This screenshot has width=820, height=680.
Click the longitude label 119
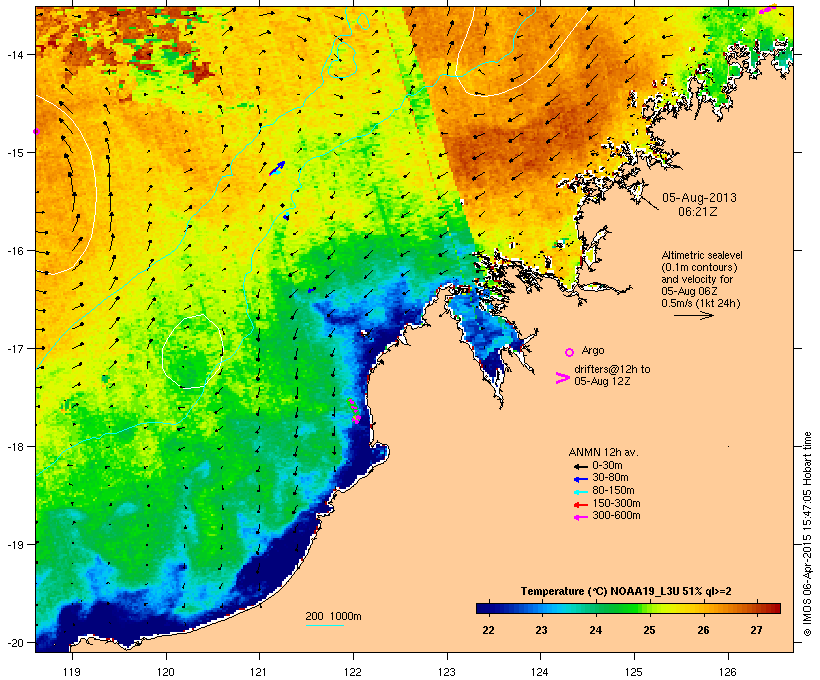[x=72, y=672]
